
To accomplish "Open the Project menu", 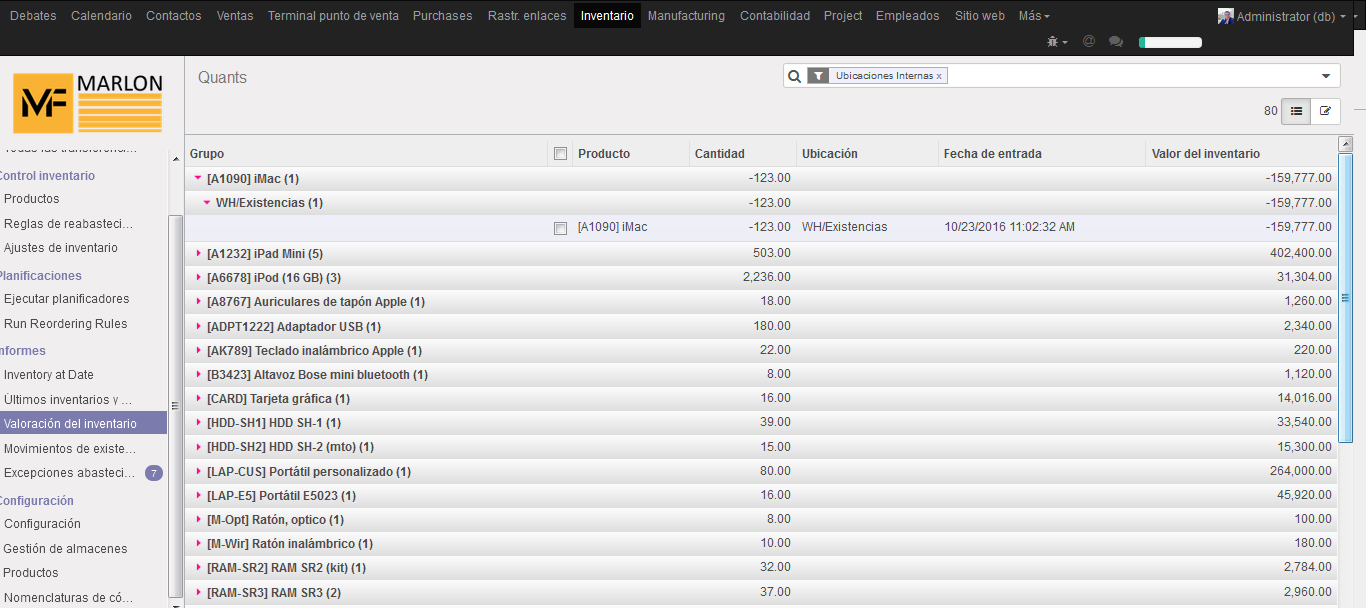I will [x=843, y=16].
